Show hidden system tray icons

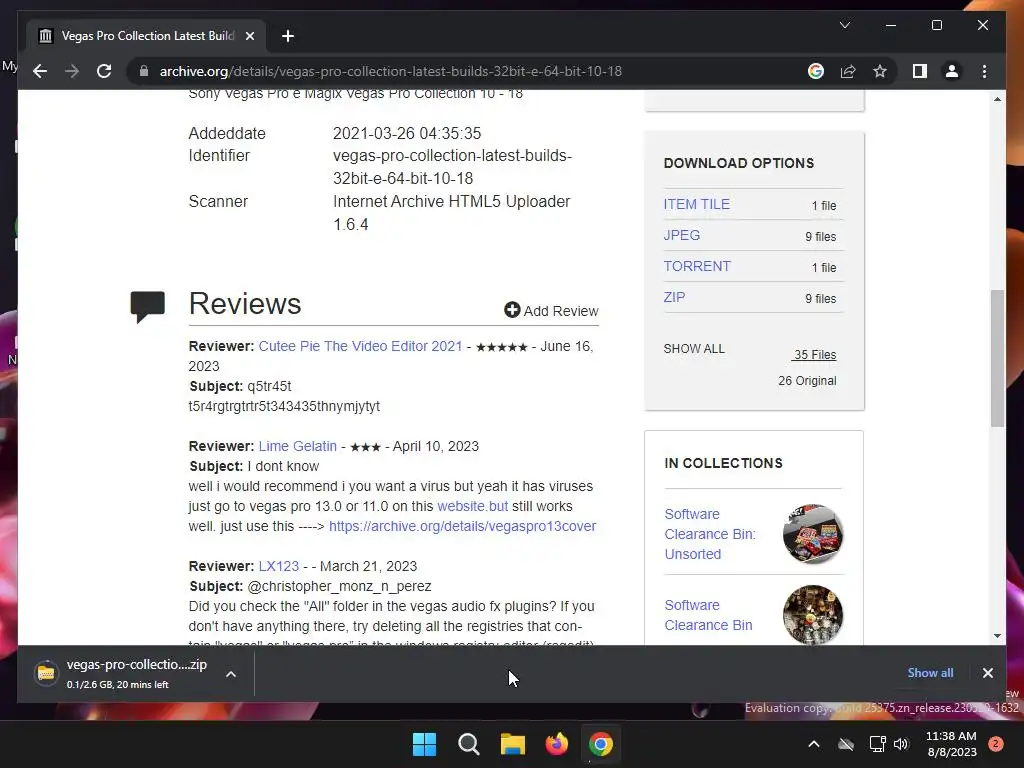(x=814, y=744)
